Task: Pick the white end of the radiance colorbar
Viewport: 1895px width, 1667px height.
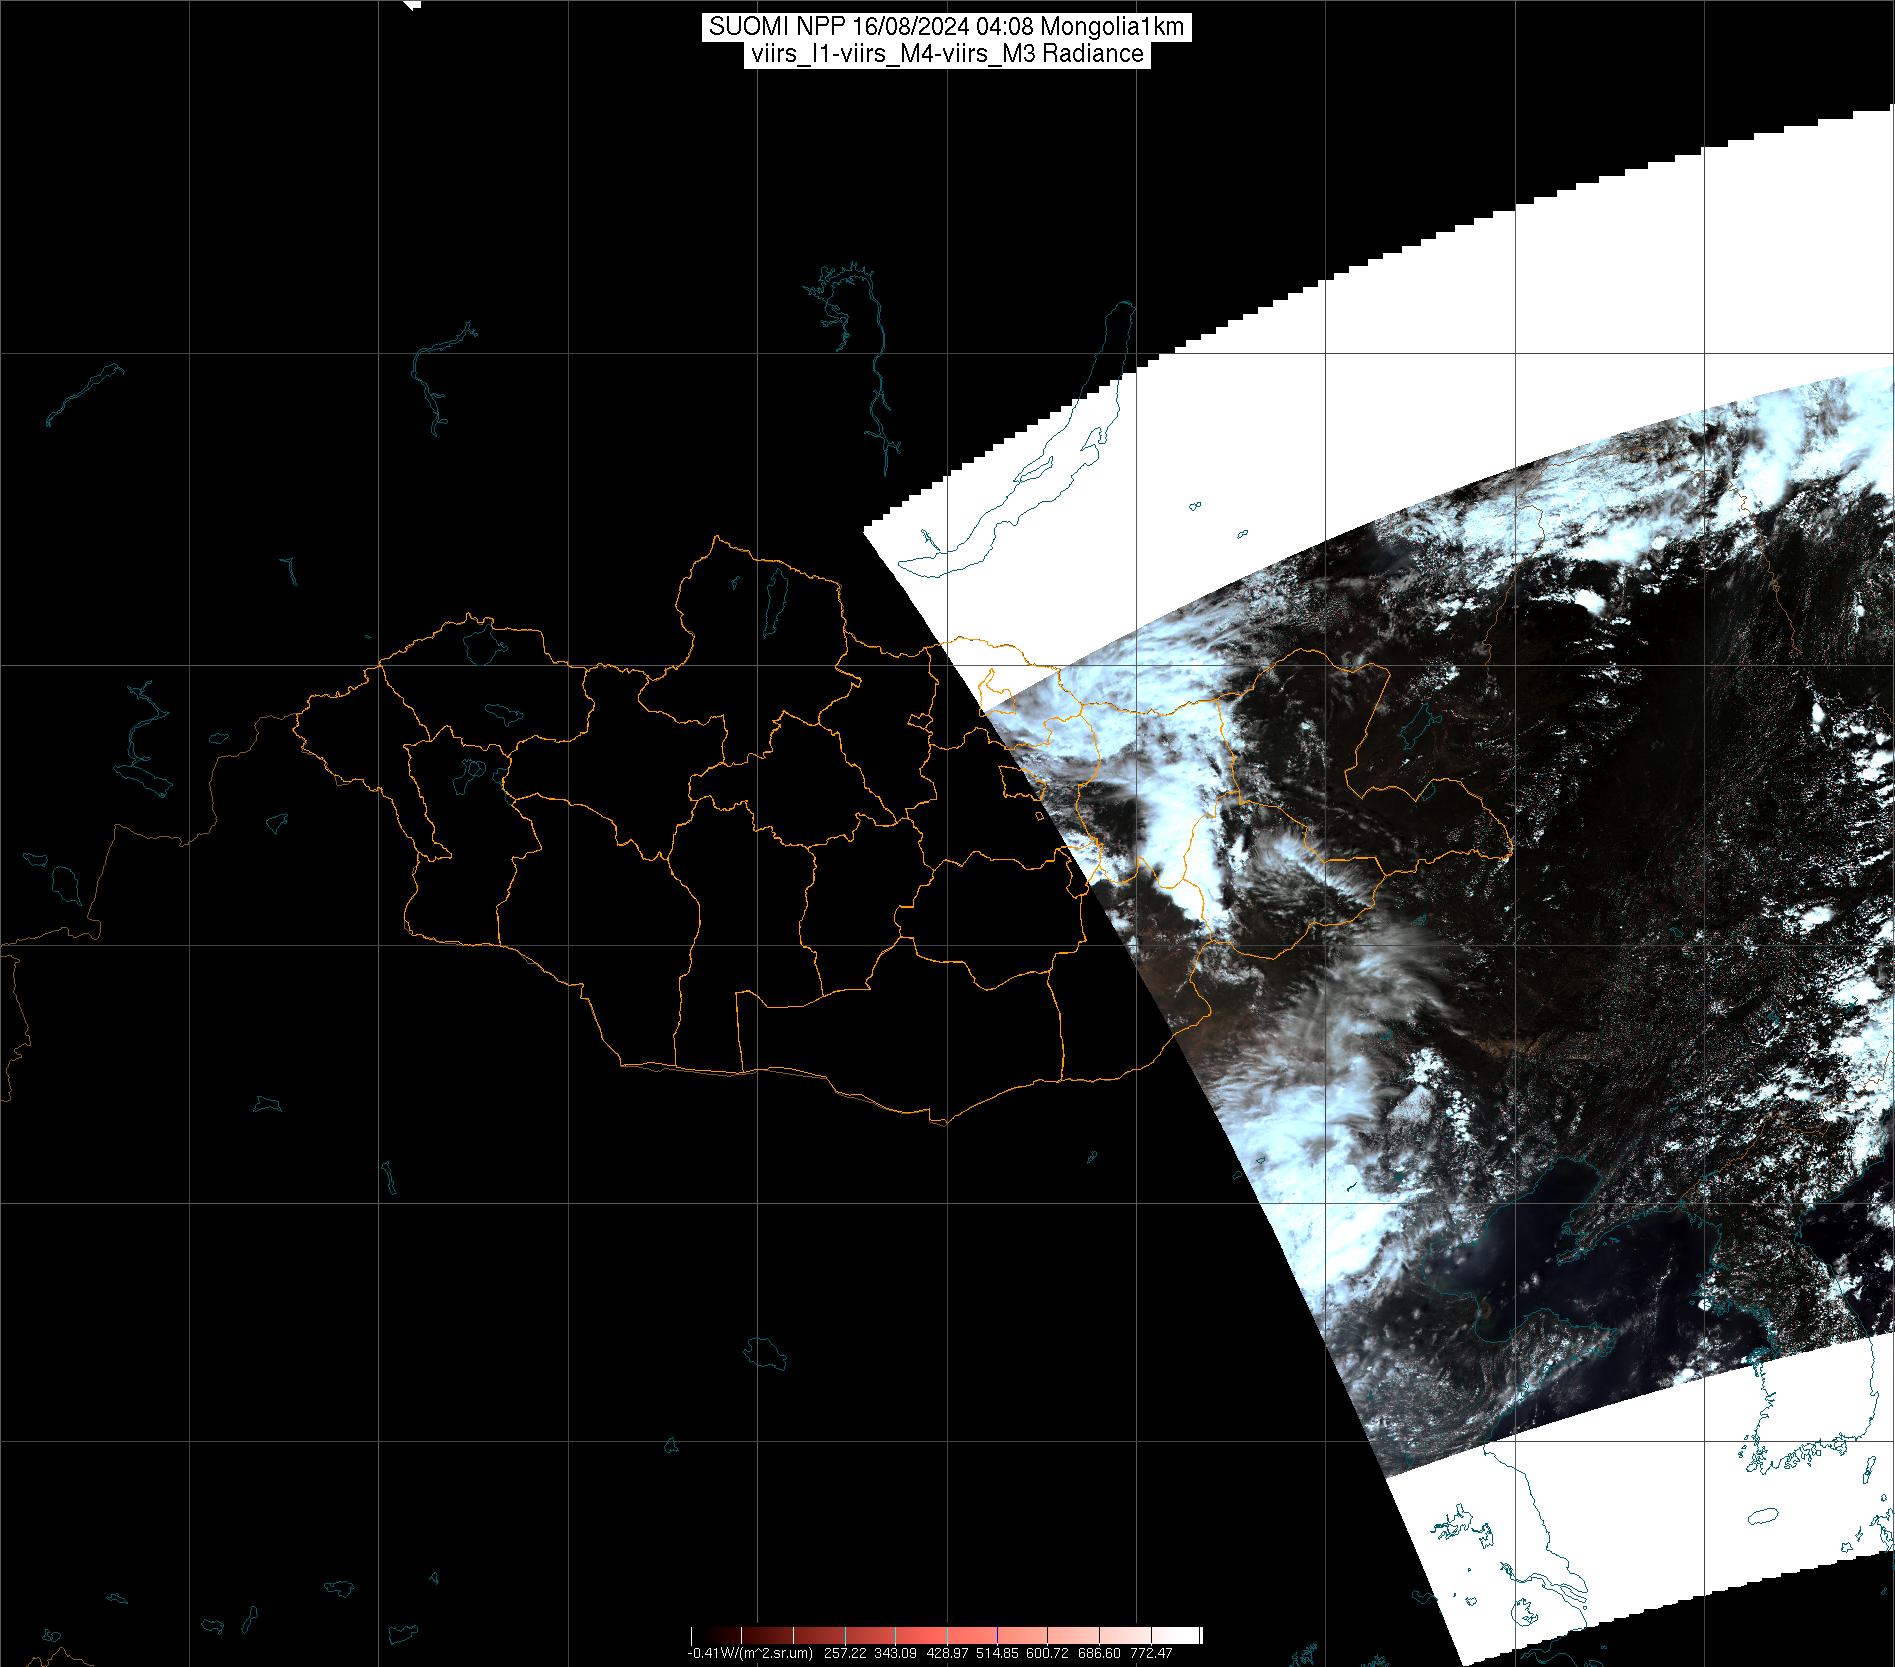Action: (x=1190, y=1635)
